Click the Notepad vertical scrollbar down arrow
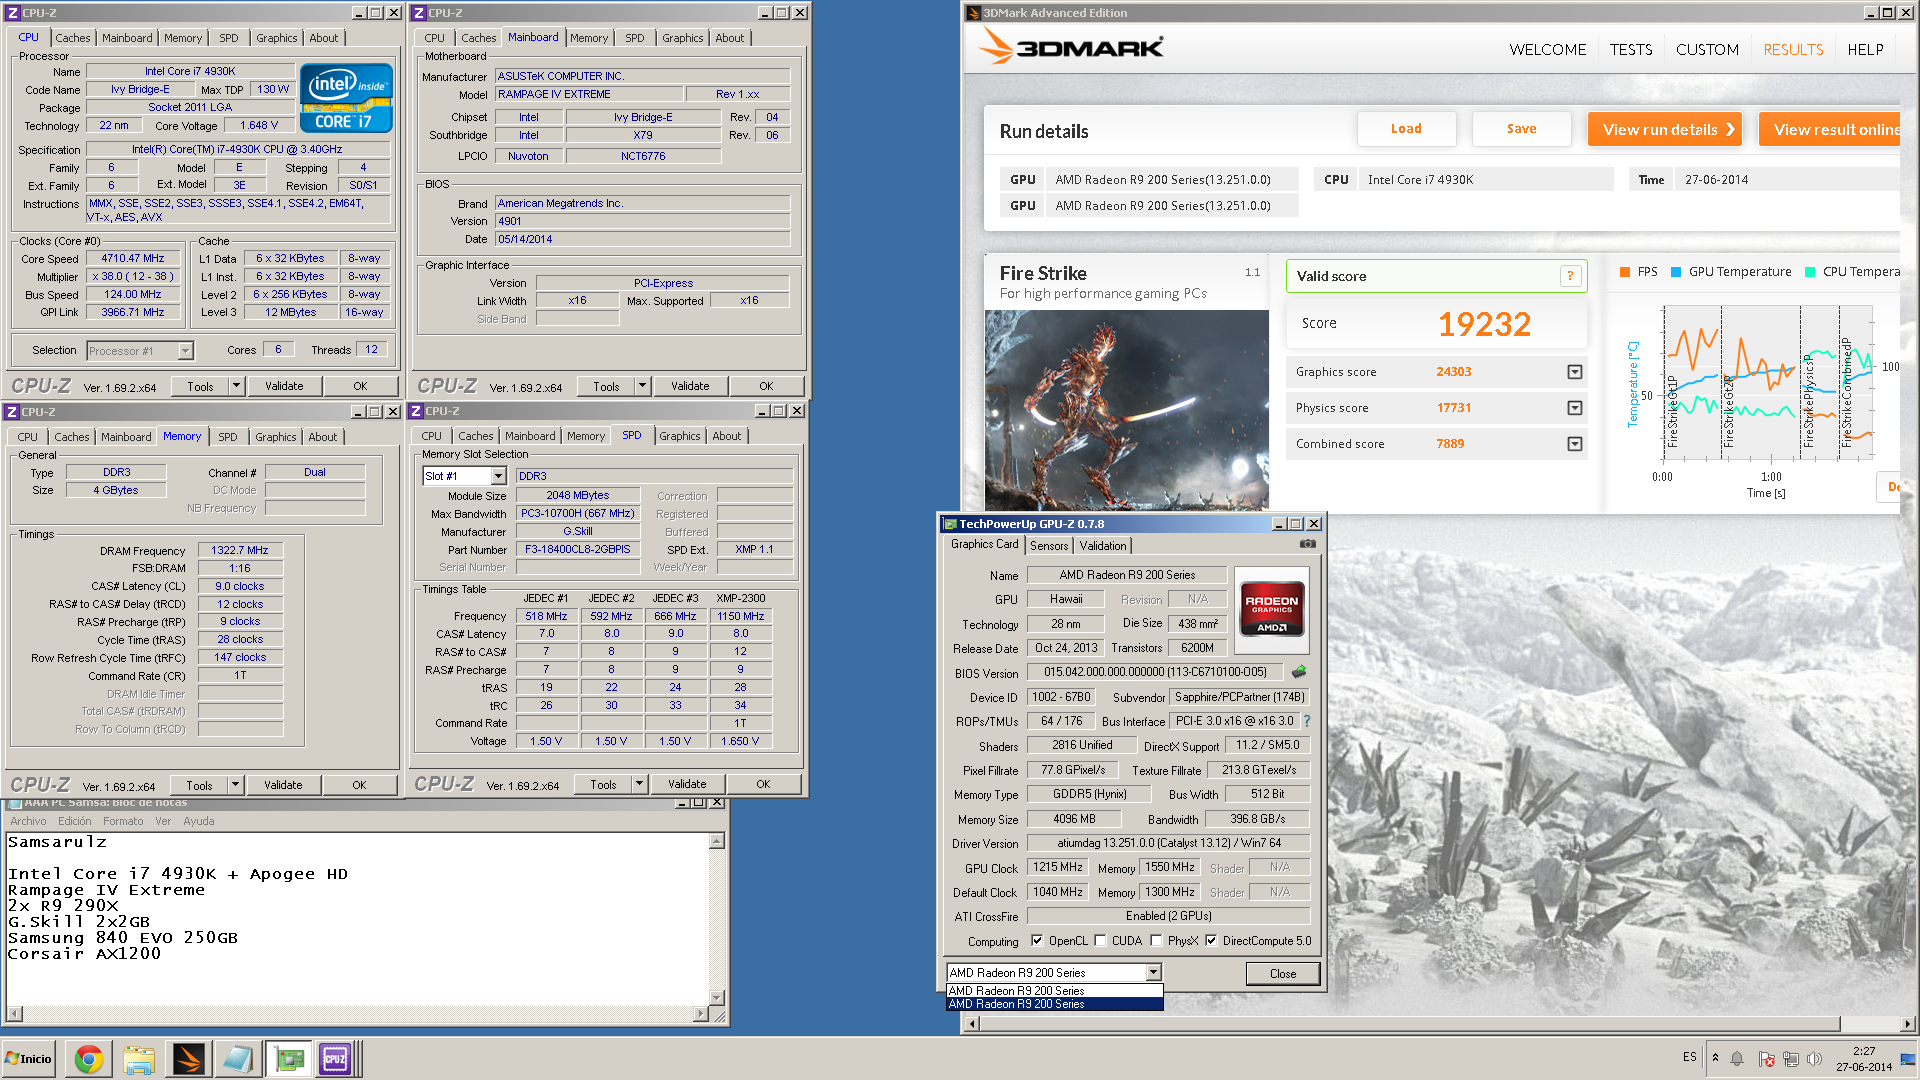 click(716, 997)
